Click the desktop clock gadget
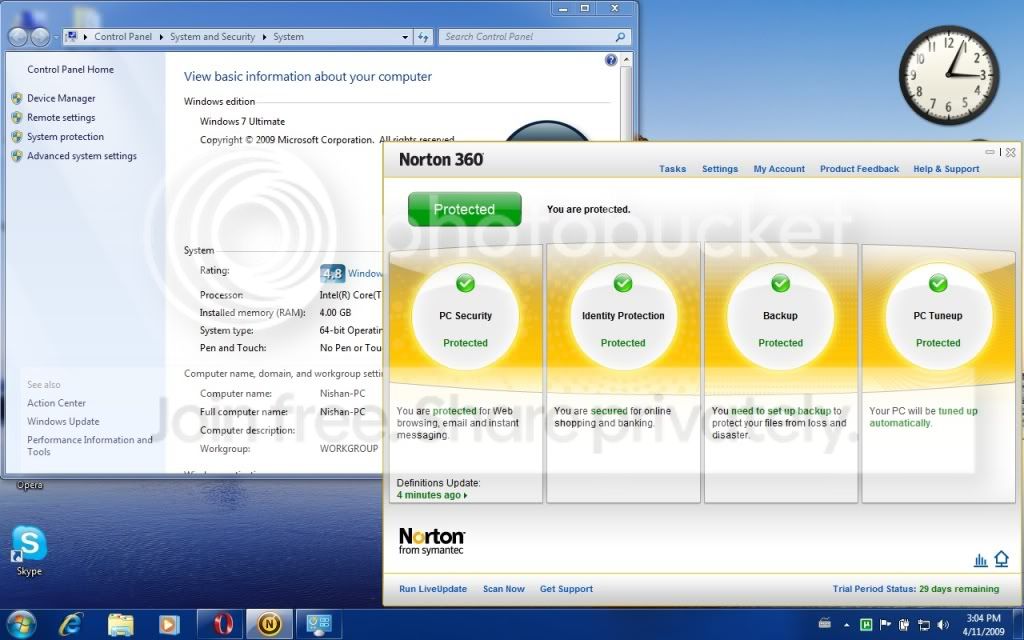This screenshot has width=1024, height=640. (949, 75)
